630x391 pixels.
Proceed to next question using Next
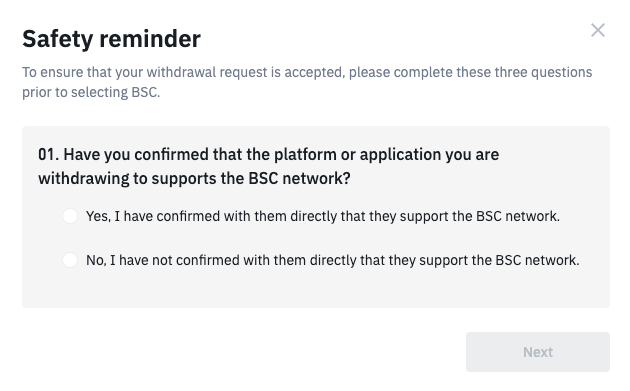(x=538, y=352)
